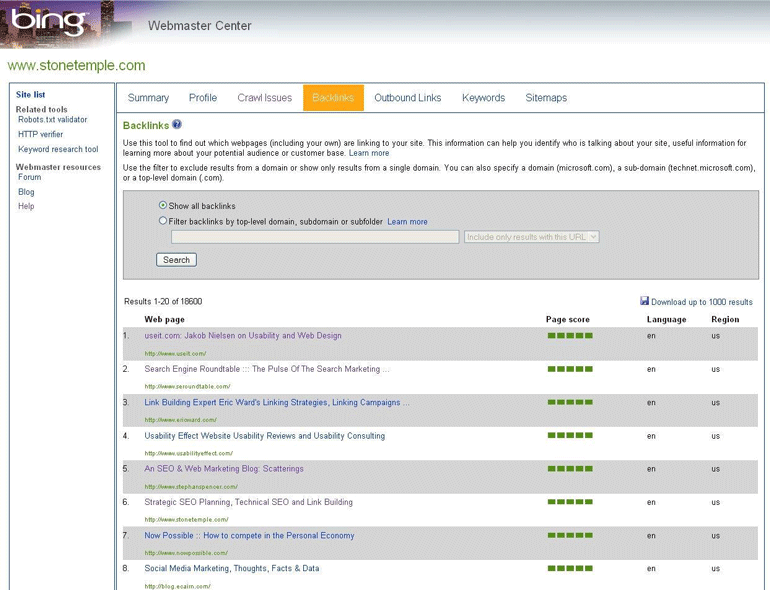Select the Show all backlinks radio button
The image size is (770, 590).
tap(163, 205)
